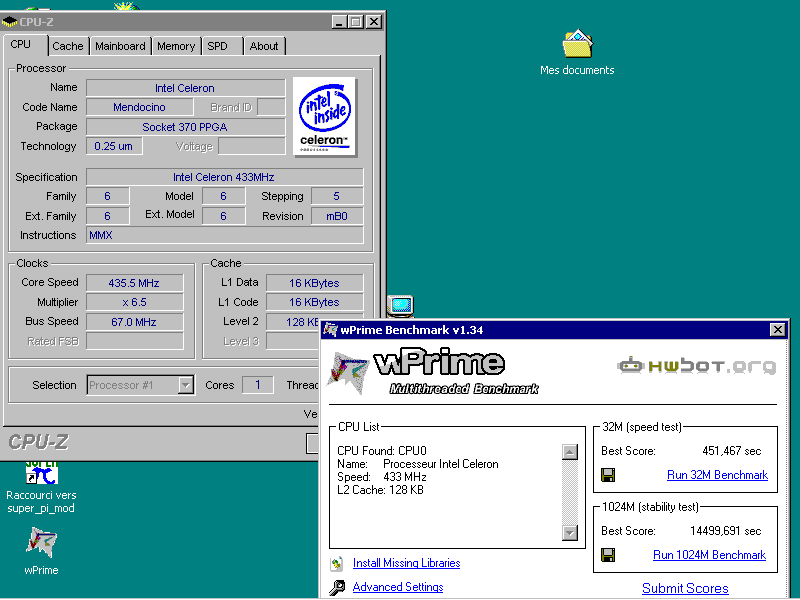The width and height of the screenshot is (800, 600).
Task: Click the wPrime title bar icon
Action: point(331,330)
